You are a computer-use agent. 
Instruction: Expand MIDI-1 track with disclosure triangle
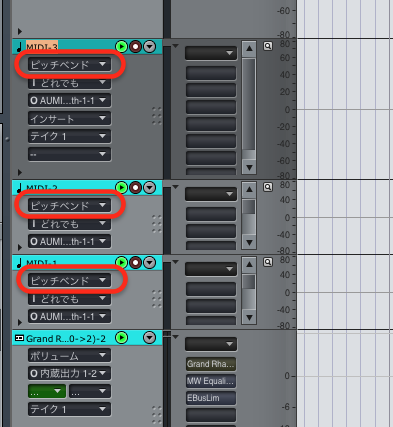point(20,322)
